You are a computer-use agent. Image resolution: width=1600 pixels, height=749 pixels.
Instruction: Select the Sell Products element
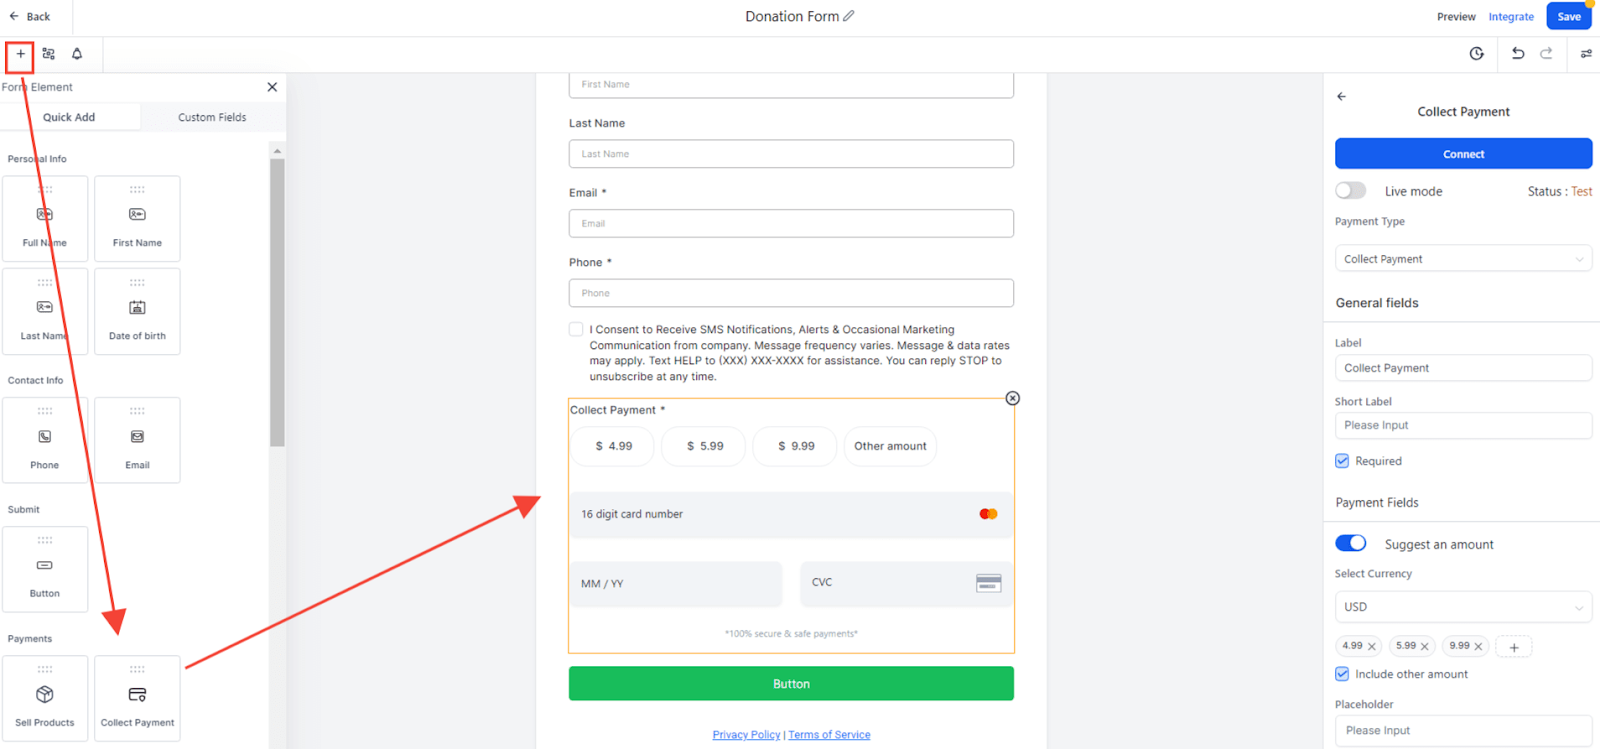pos(45,698)
